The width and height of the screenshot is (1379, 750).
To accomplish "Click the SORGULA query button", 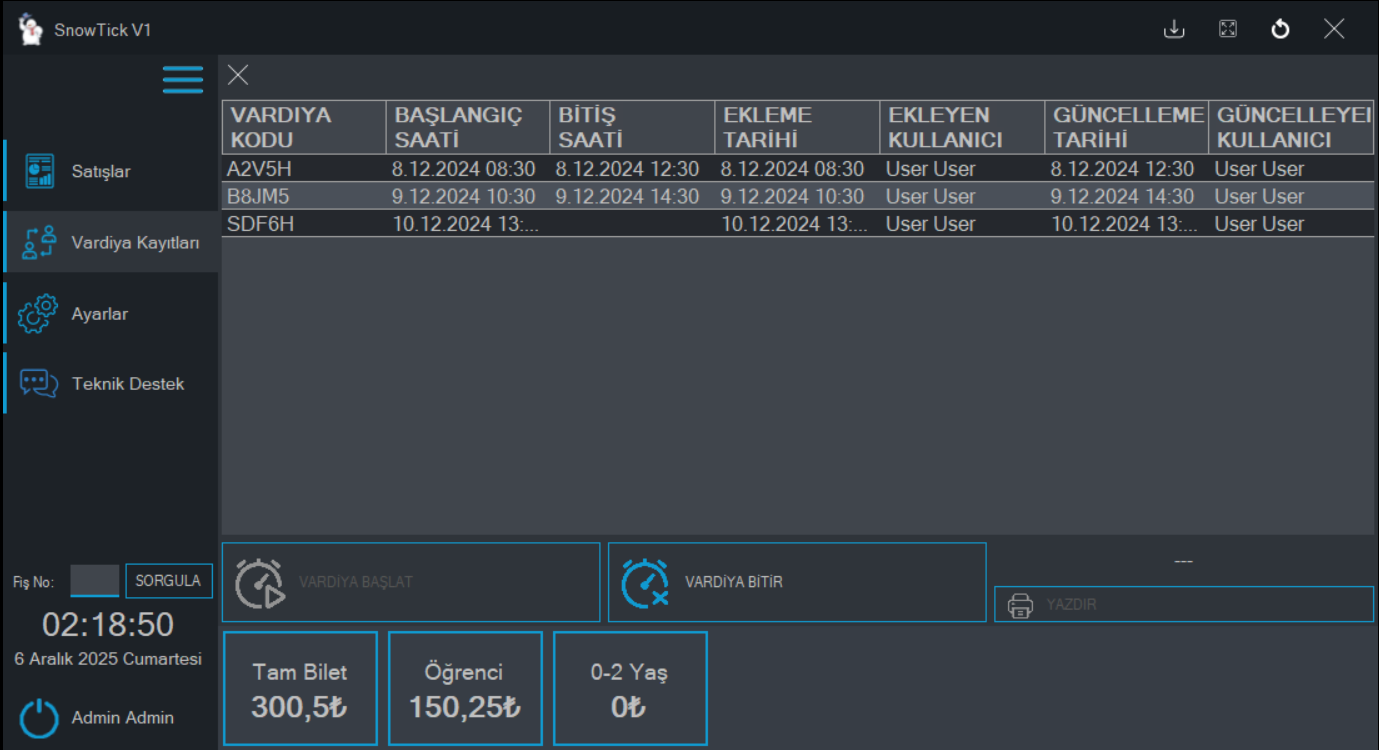I will pyautogui.click(x=168, y=581).
